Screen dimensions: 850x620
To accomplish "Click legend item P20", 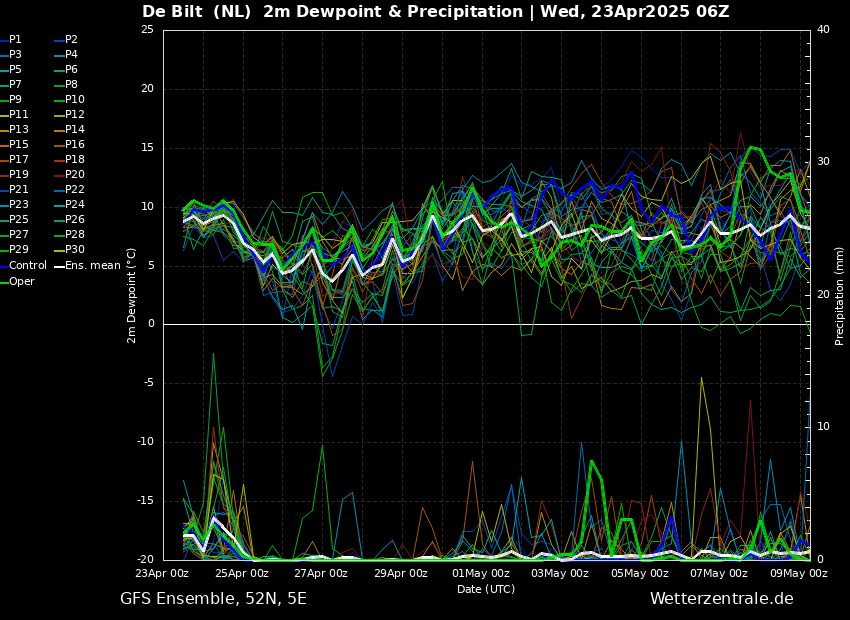I will click(x=70, y=175).
